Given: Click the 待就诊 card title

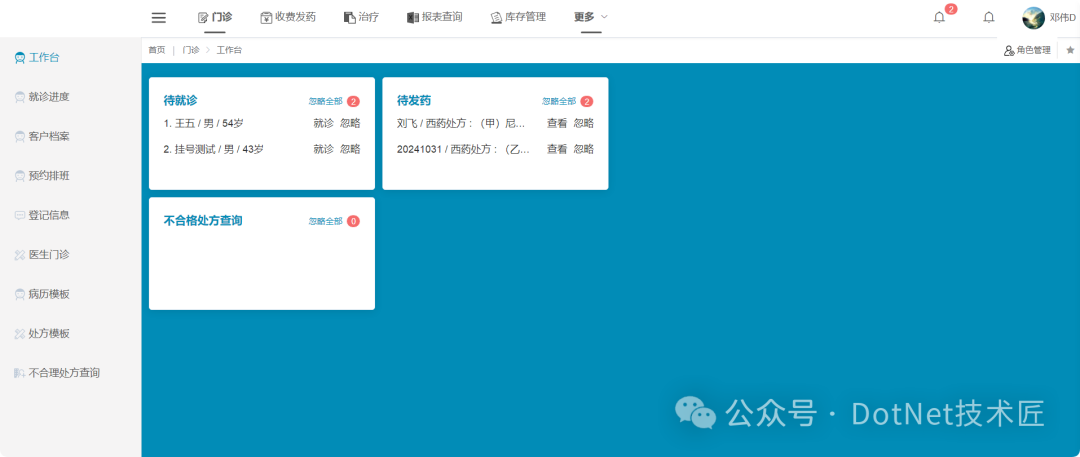Looking at the screenshot, I should tap(180, 101).
